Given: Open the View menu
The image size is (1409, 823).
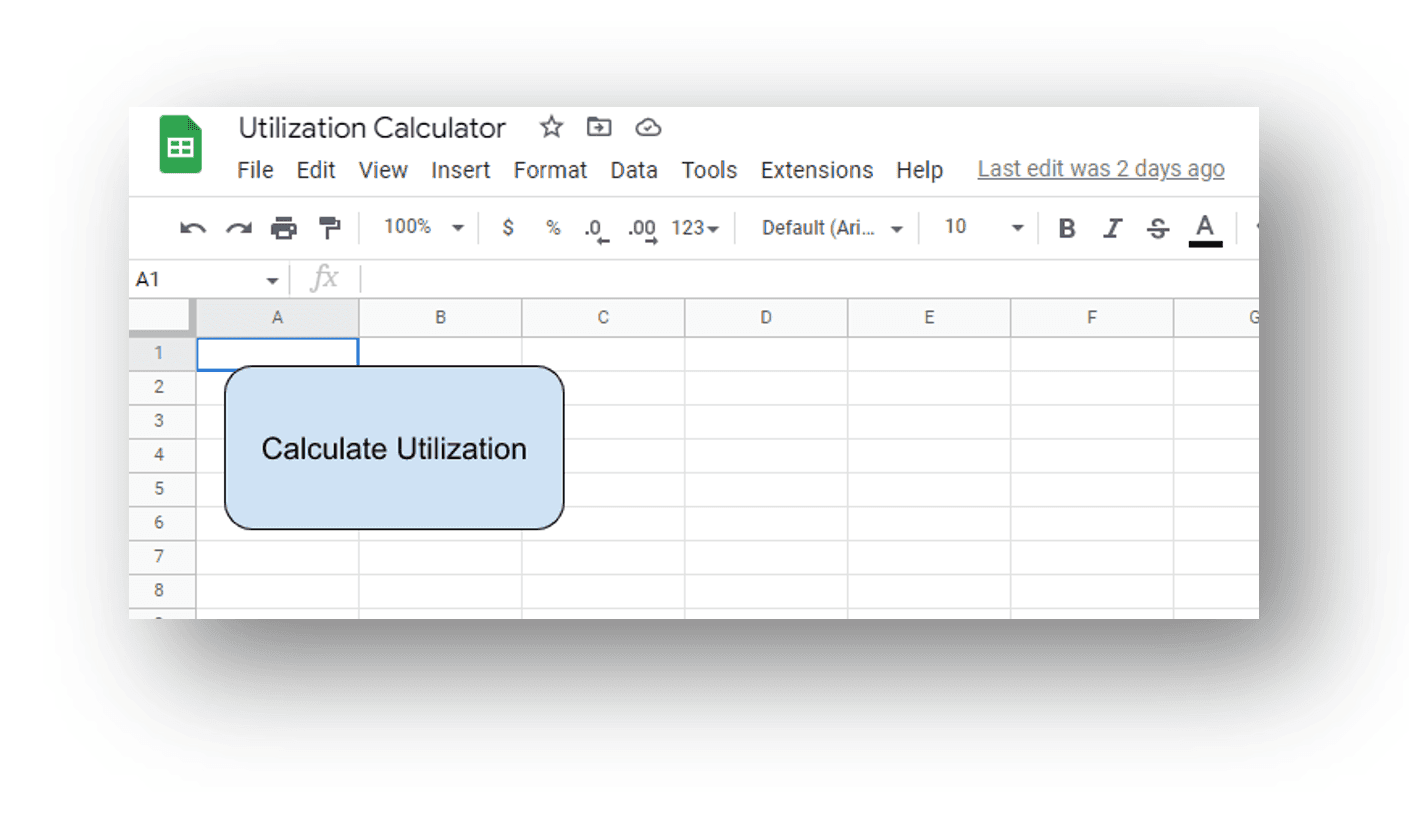Looking at the screenshot, I should pos(383,170).
